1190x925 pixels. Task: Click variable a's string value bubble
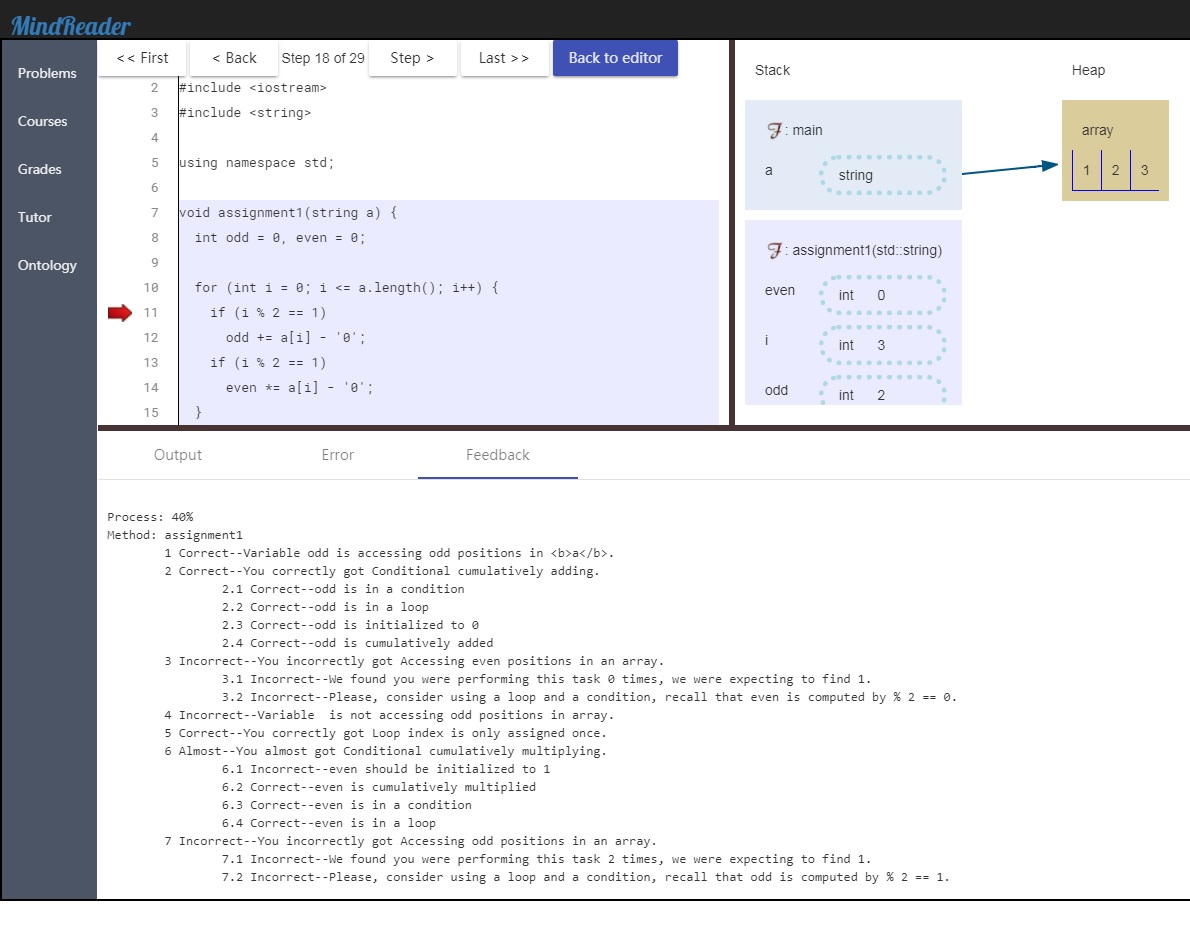click(881, 175)
